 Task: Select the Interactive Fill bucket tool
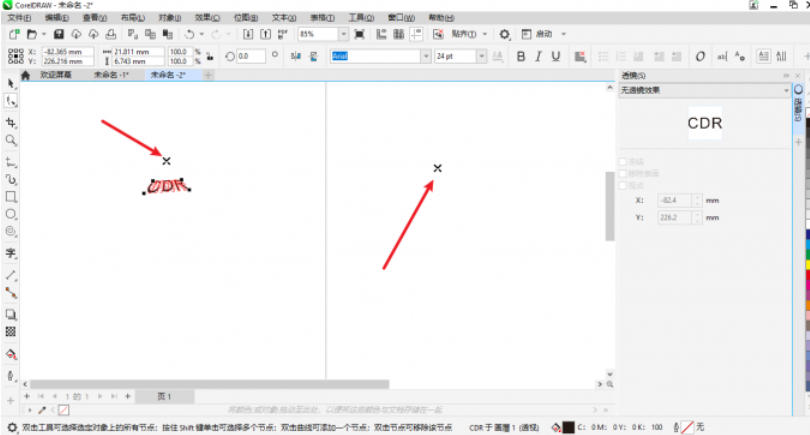click(x=11, y=354)
